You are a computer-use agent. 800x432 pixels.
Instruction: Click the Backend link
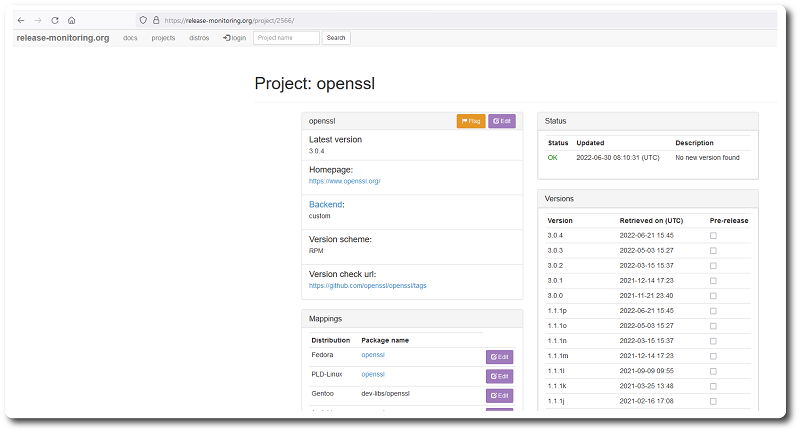pyautogui.click(x=326, y=205)
